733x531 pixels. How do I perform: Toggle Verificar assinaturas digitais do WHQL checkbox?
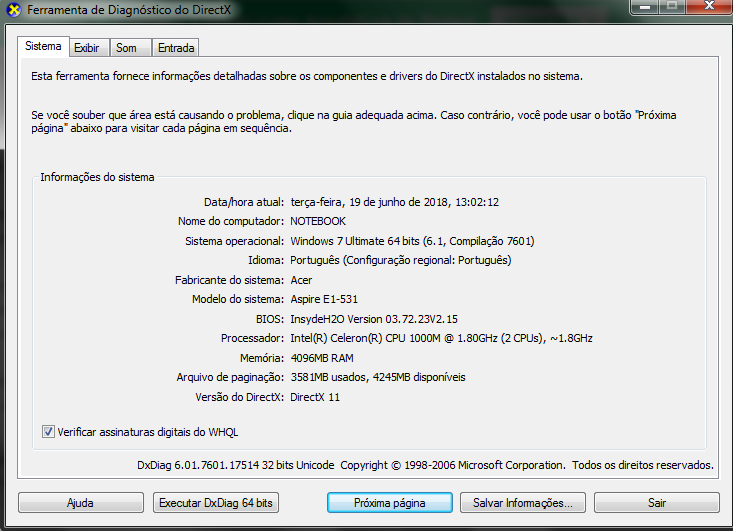click(48, 431)
